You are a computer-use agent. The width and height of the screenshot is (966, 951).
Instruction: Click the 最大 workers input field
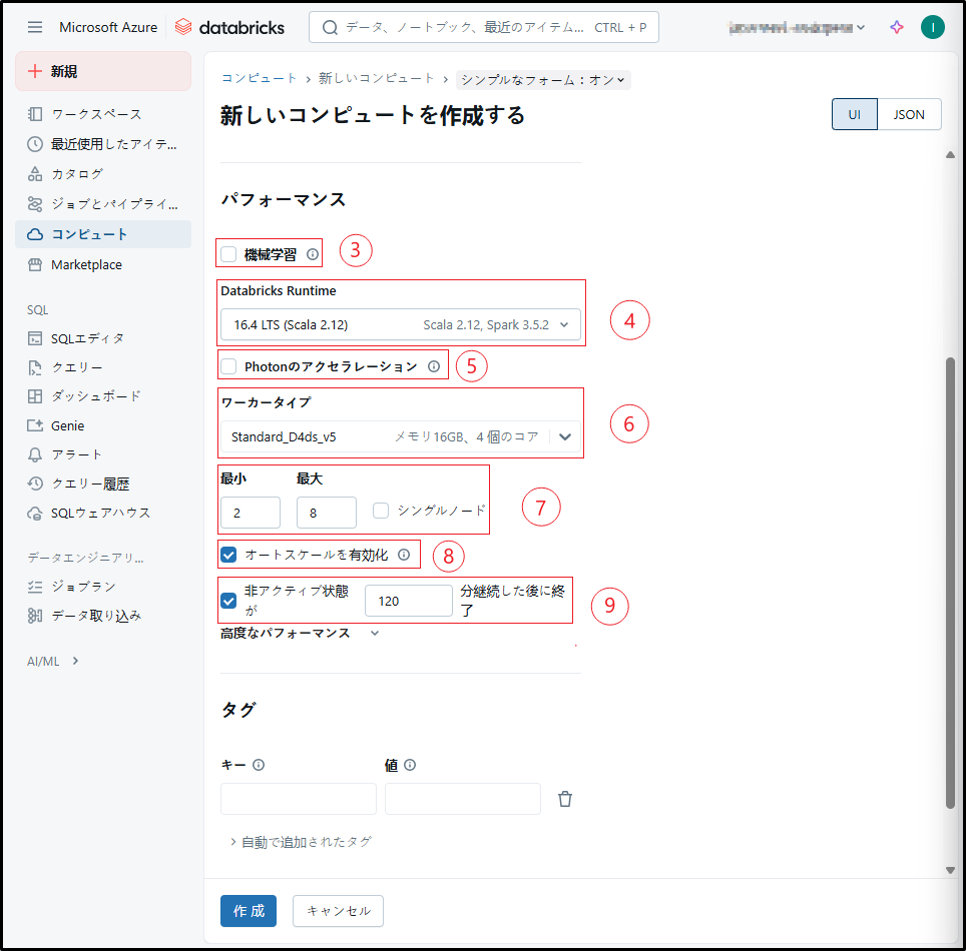click(x=326, y=512)
